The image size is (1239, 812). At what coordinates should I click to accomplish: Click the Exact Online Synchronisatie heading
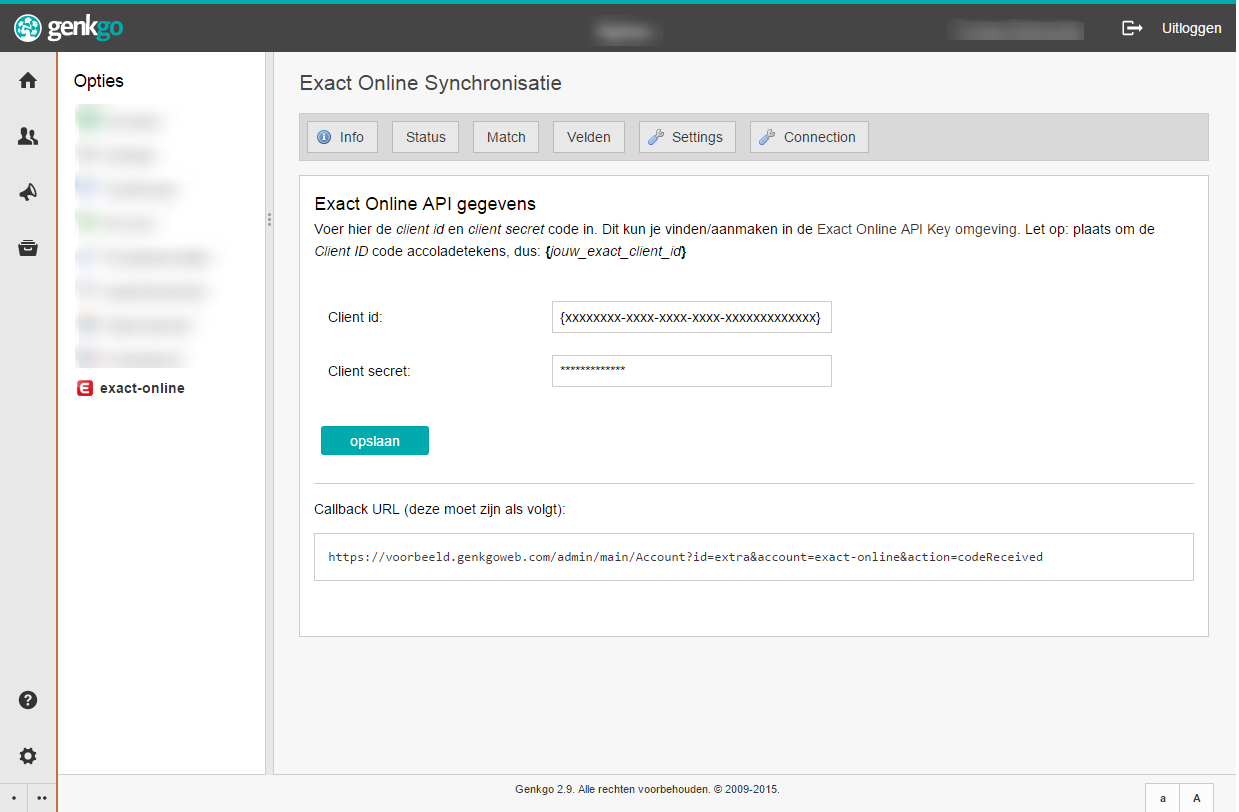point(431,83)
